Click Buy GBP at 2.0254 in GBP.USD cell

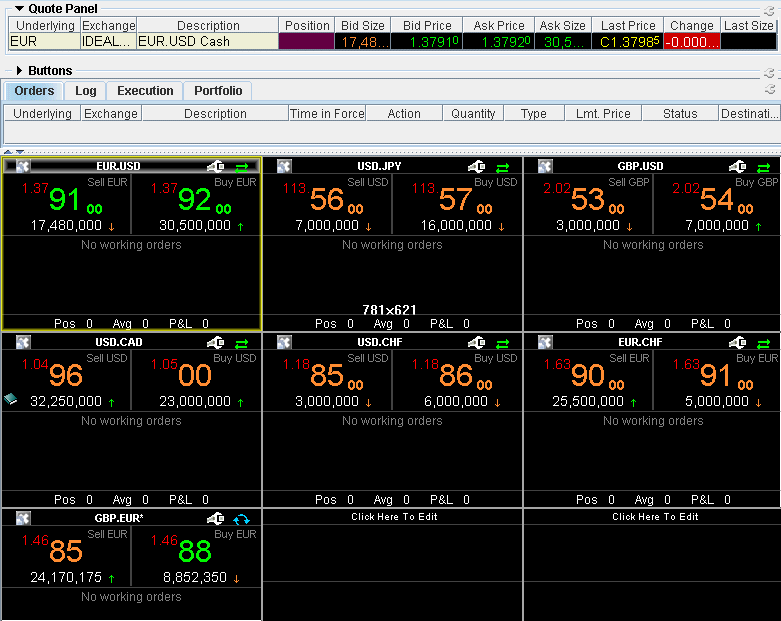[717, 204]
